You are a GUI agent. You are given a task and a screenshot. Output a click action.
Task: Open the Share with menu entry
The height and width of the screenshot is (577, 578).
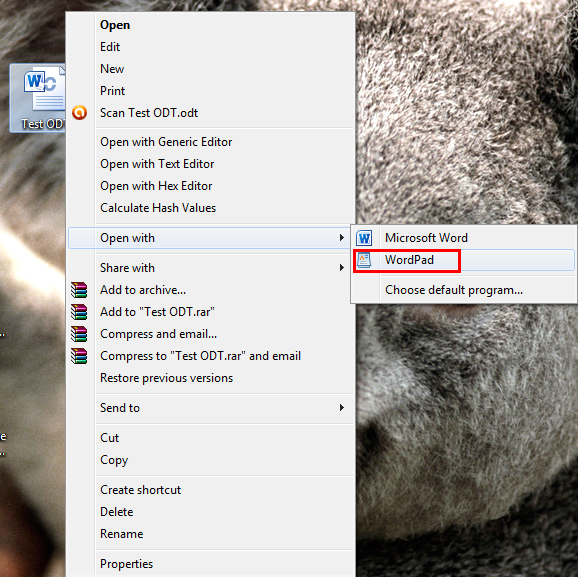(x=211, y=268)
